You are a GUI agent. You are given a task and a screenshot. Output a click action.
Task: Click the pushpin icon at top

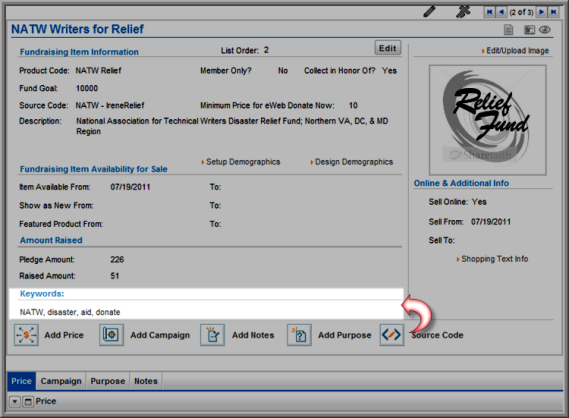[x=463, y=12]
